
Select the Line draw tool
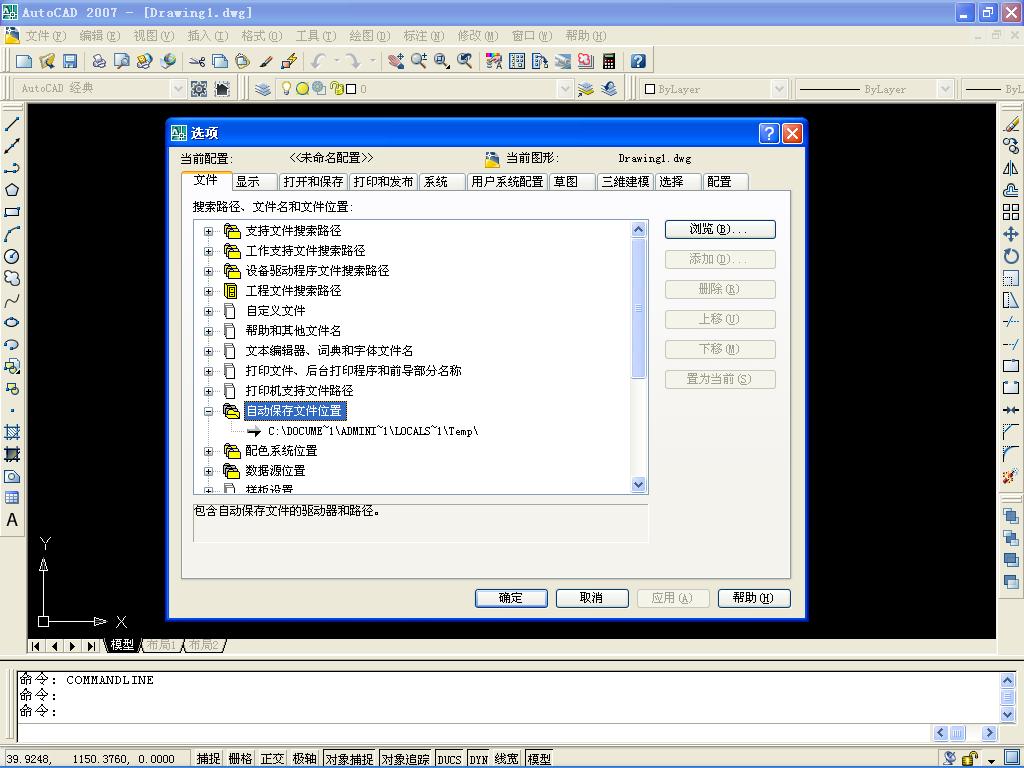coord(12,123)
